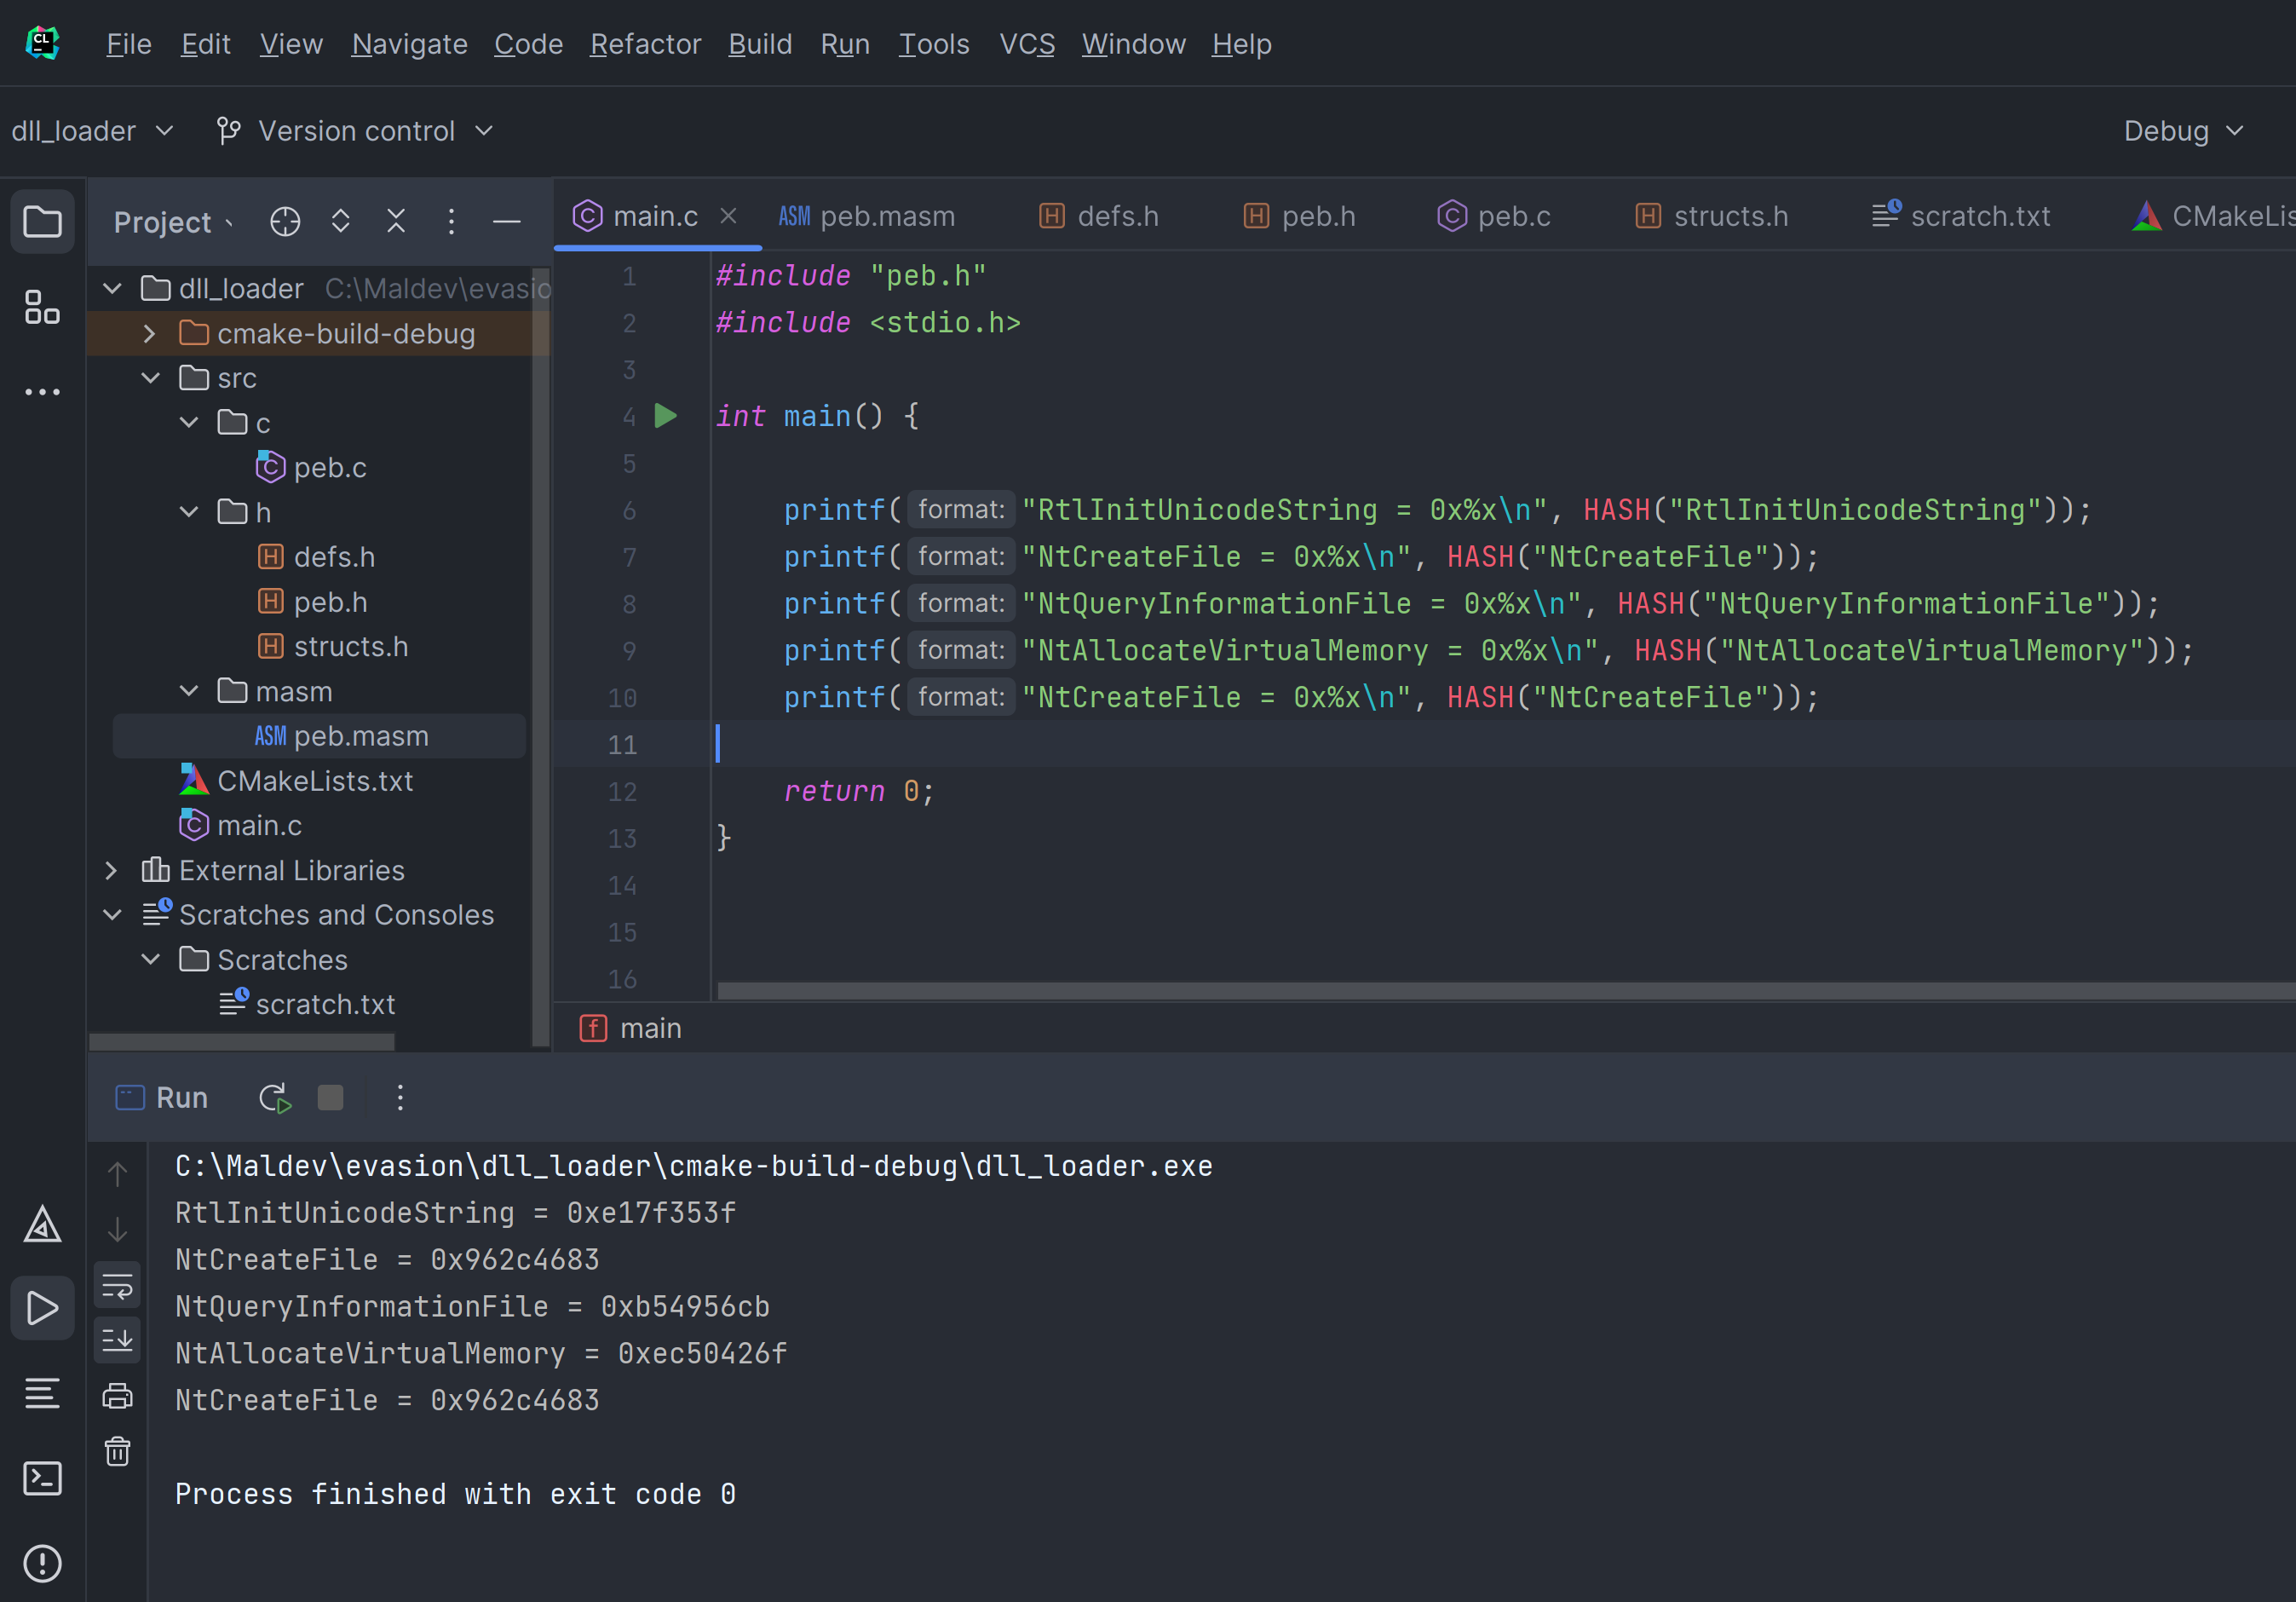Open the Structure tool window icon

click(x=42, y=307)
